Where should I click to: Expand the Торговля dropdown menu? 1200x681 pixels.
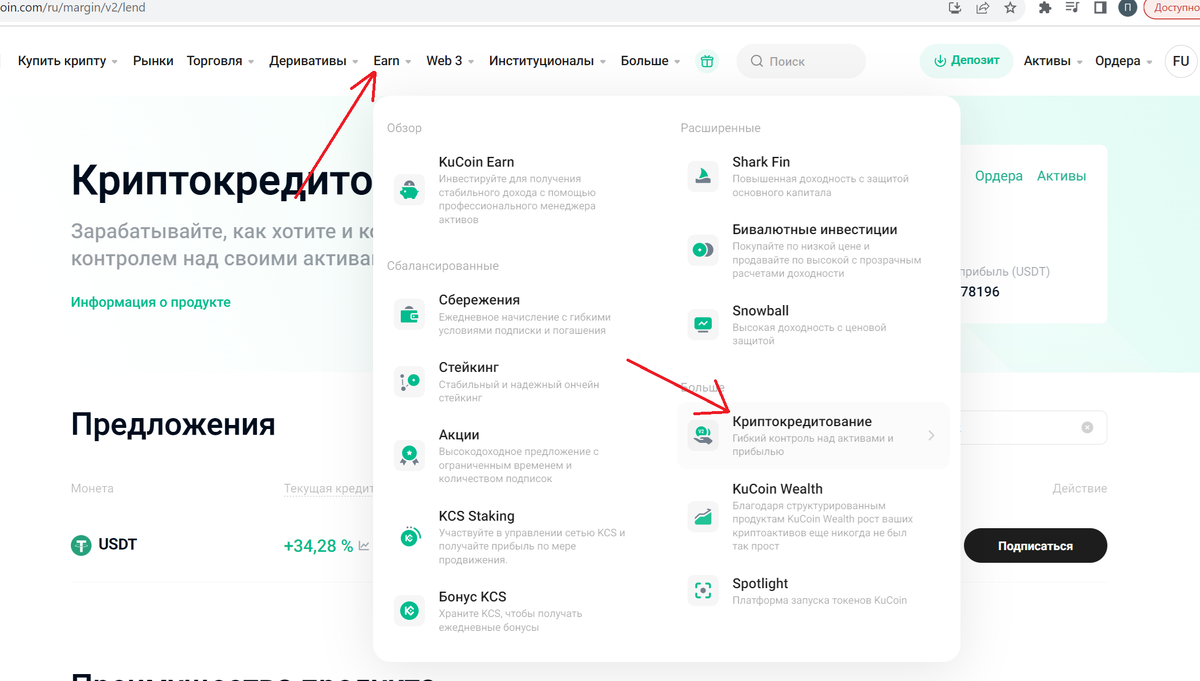click(x=220, y=61)
